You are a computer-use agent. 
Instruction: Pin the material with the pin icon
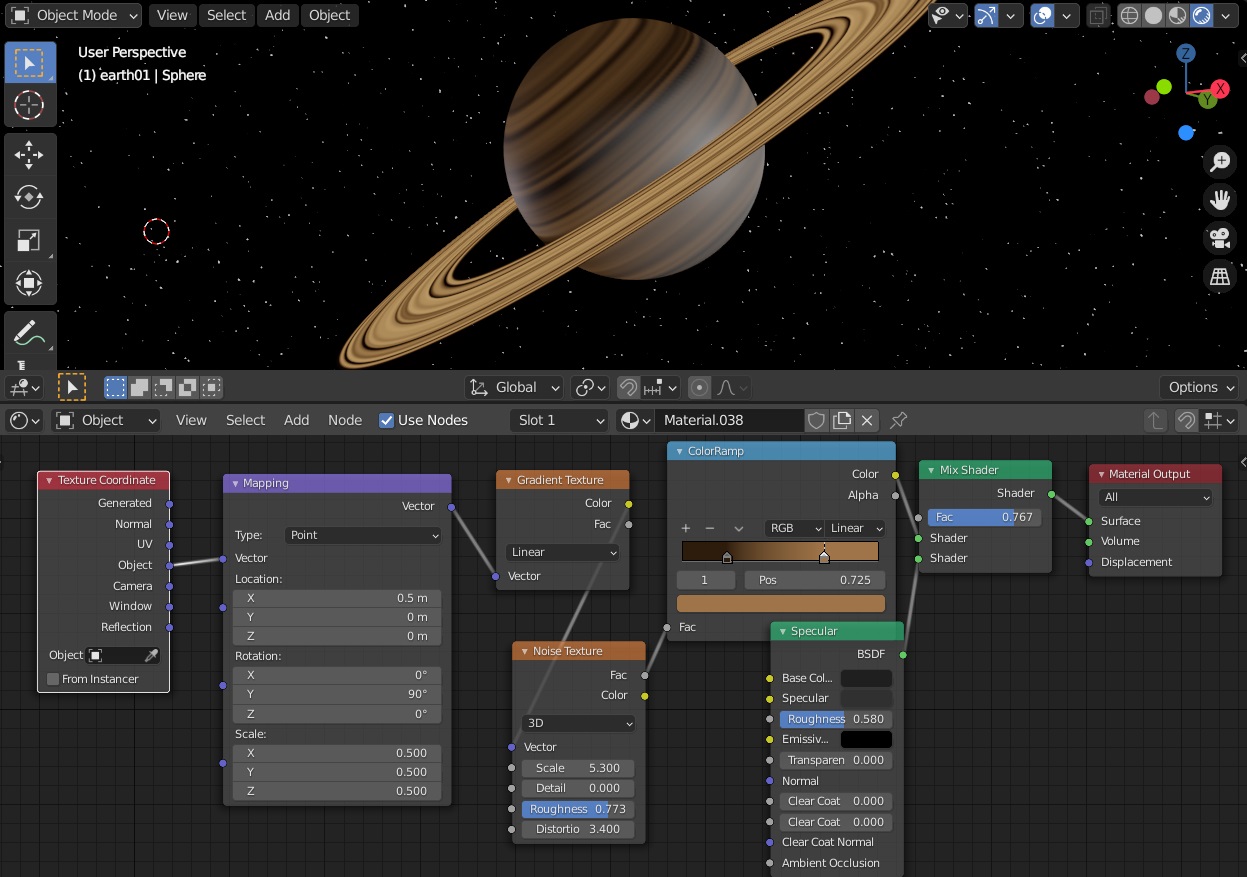(898, 420)
